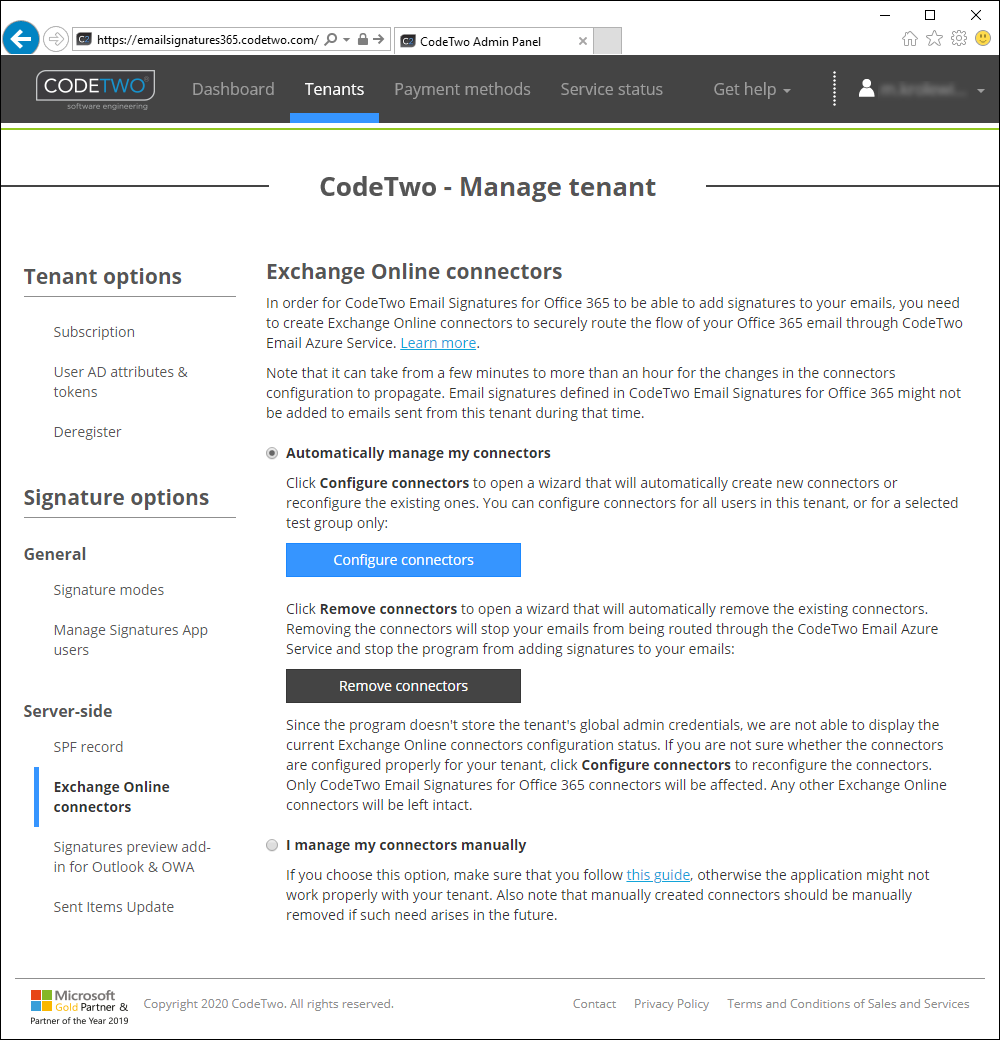Click the CodeTwo logo
Screen dimensions: 1000x1040
94,88
